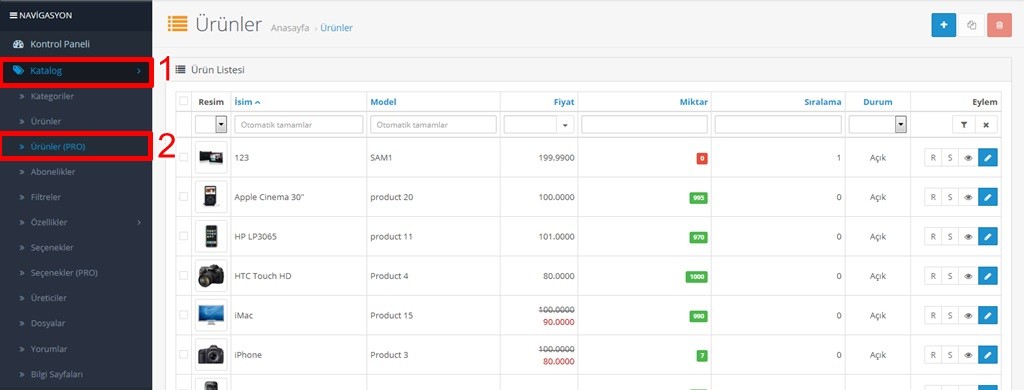The image size is (1024, 390).
Task: Click the Anasayfa breadcrumb link
Action: (290, 28)
